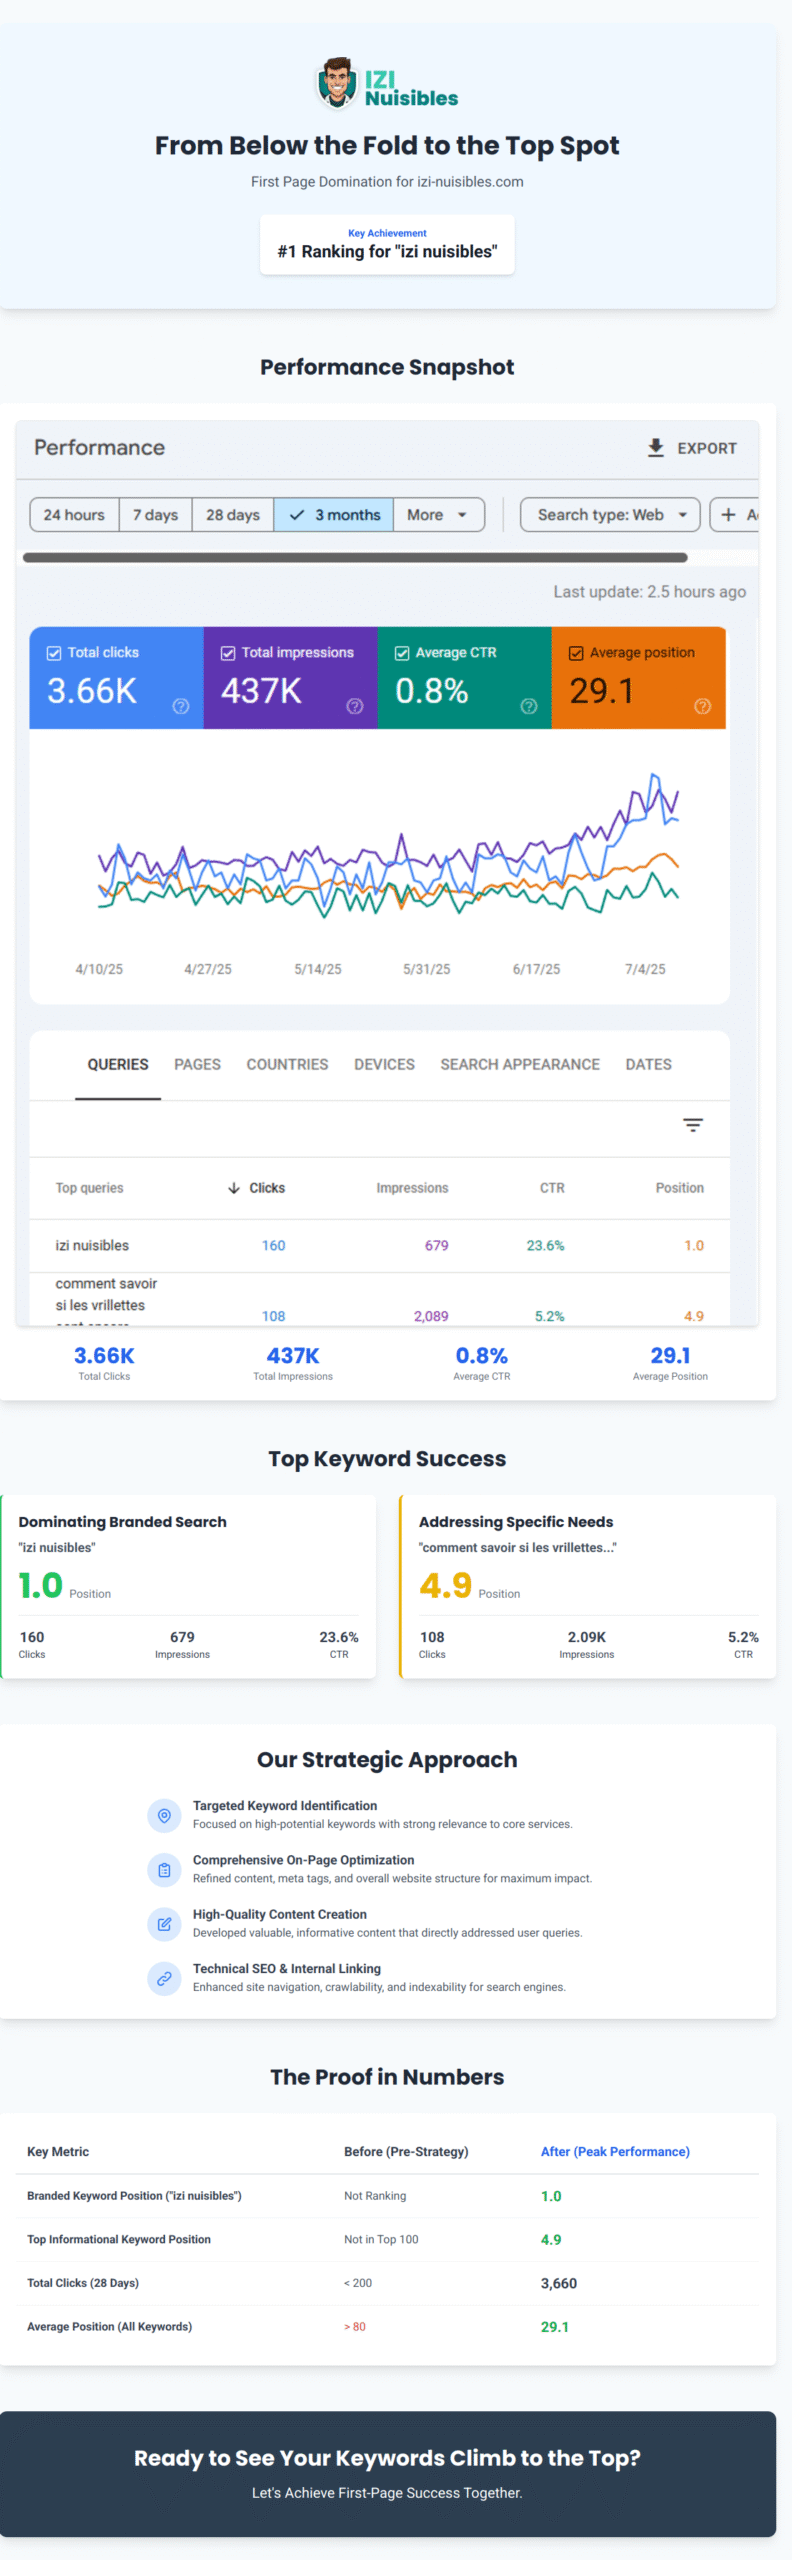
Task: Click the Total Clicks (28 Days) row label
Action: point(83,2282)
